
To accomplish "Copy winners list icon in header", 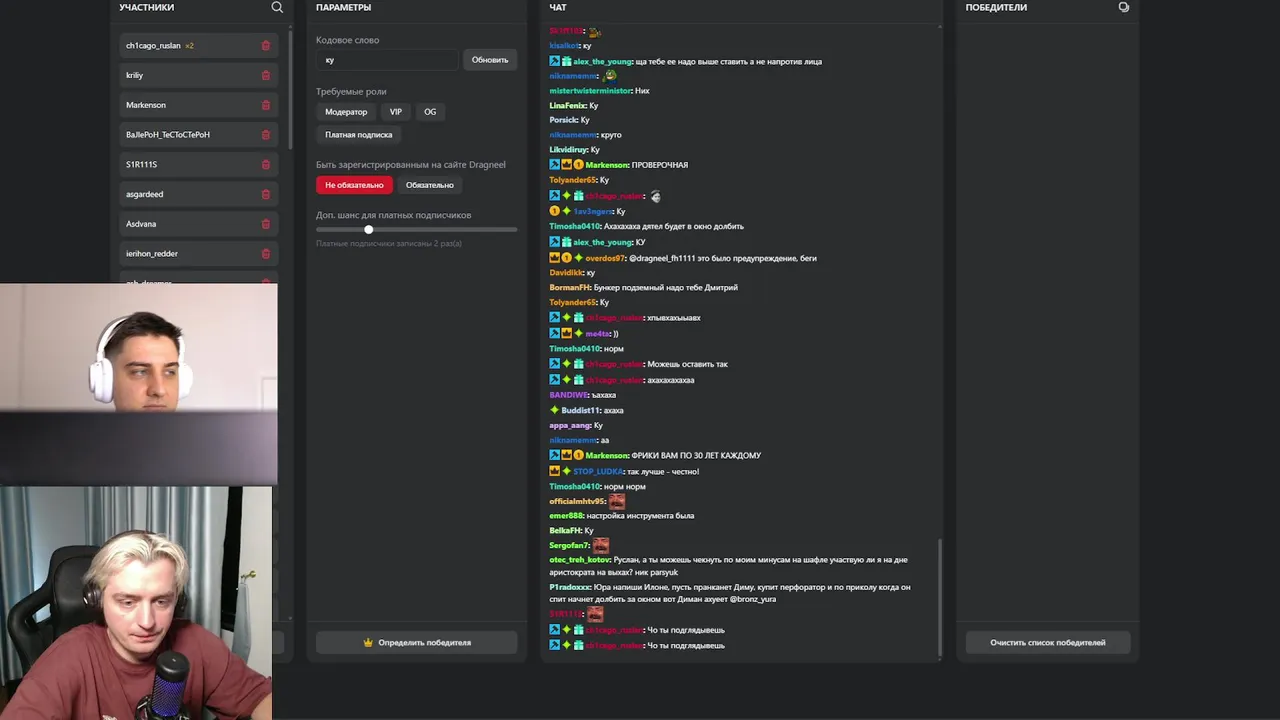I will [x=1124, y=7].
